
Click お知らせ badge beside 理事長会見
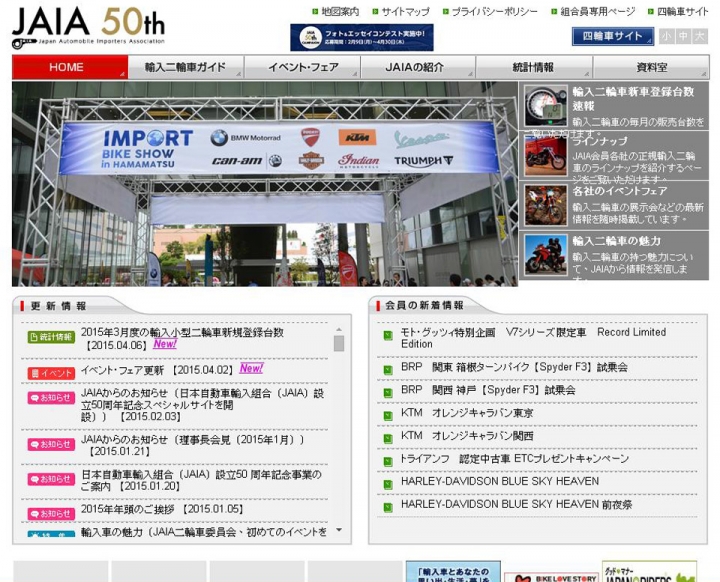[51, 444]
